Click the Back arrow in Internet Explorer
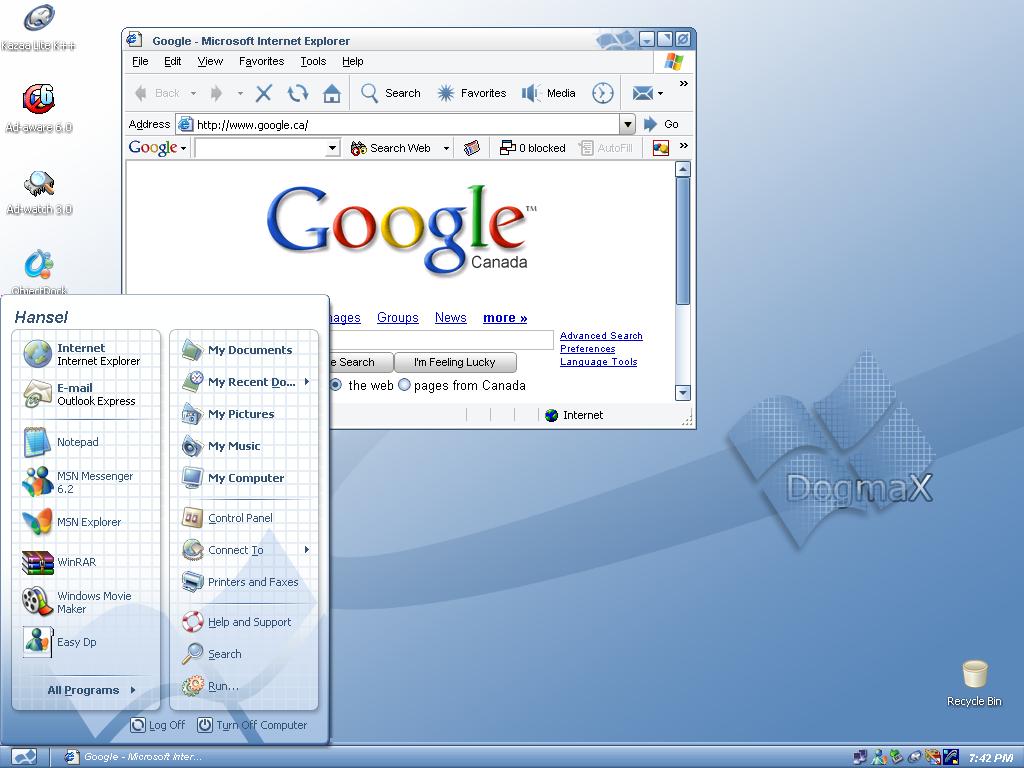Screen dimensions: 1024x768 click(x=157, y=93)
